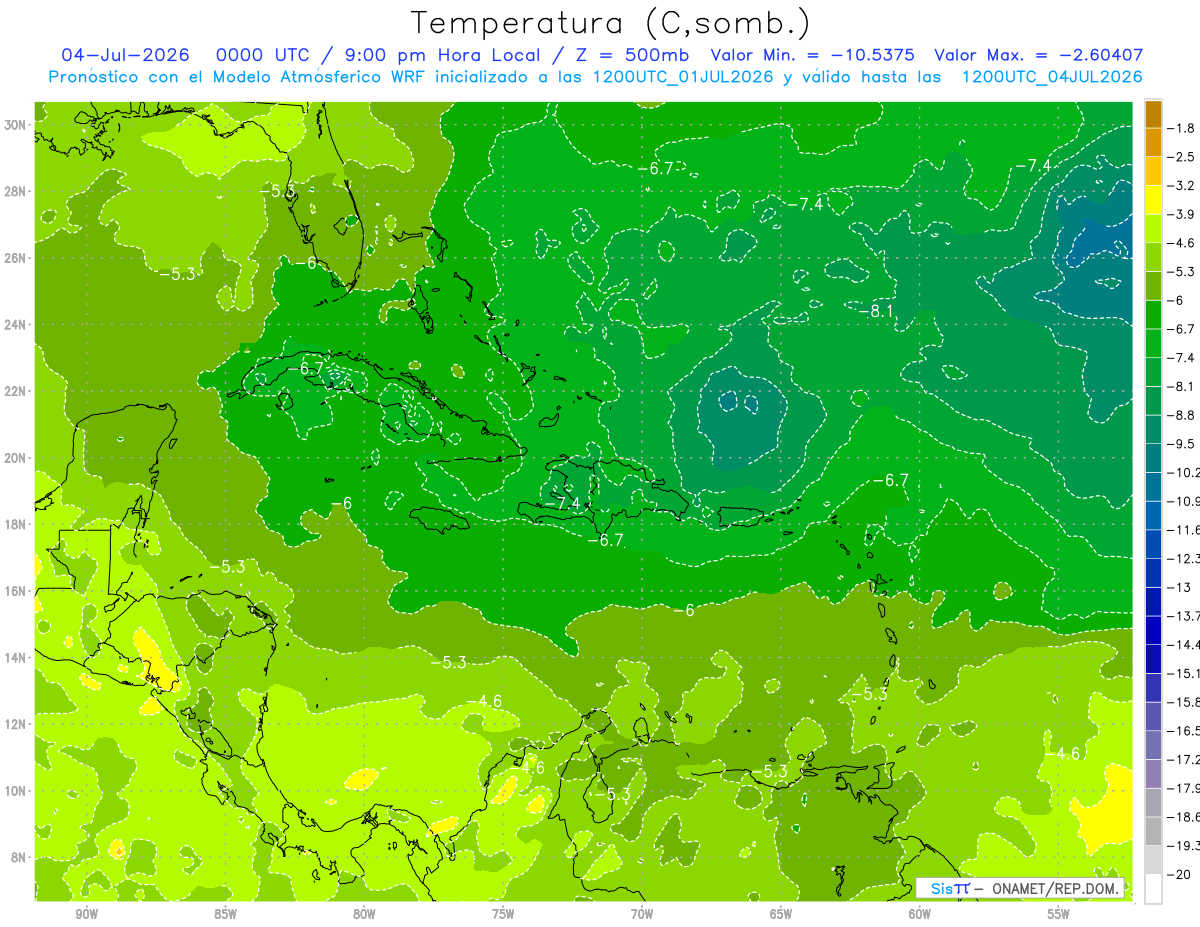Viewport: 1200px width, 927px height.
Task: Click the legend value '-15.8'
Action: [1184, 702]
